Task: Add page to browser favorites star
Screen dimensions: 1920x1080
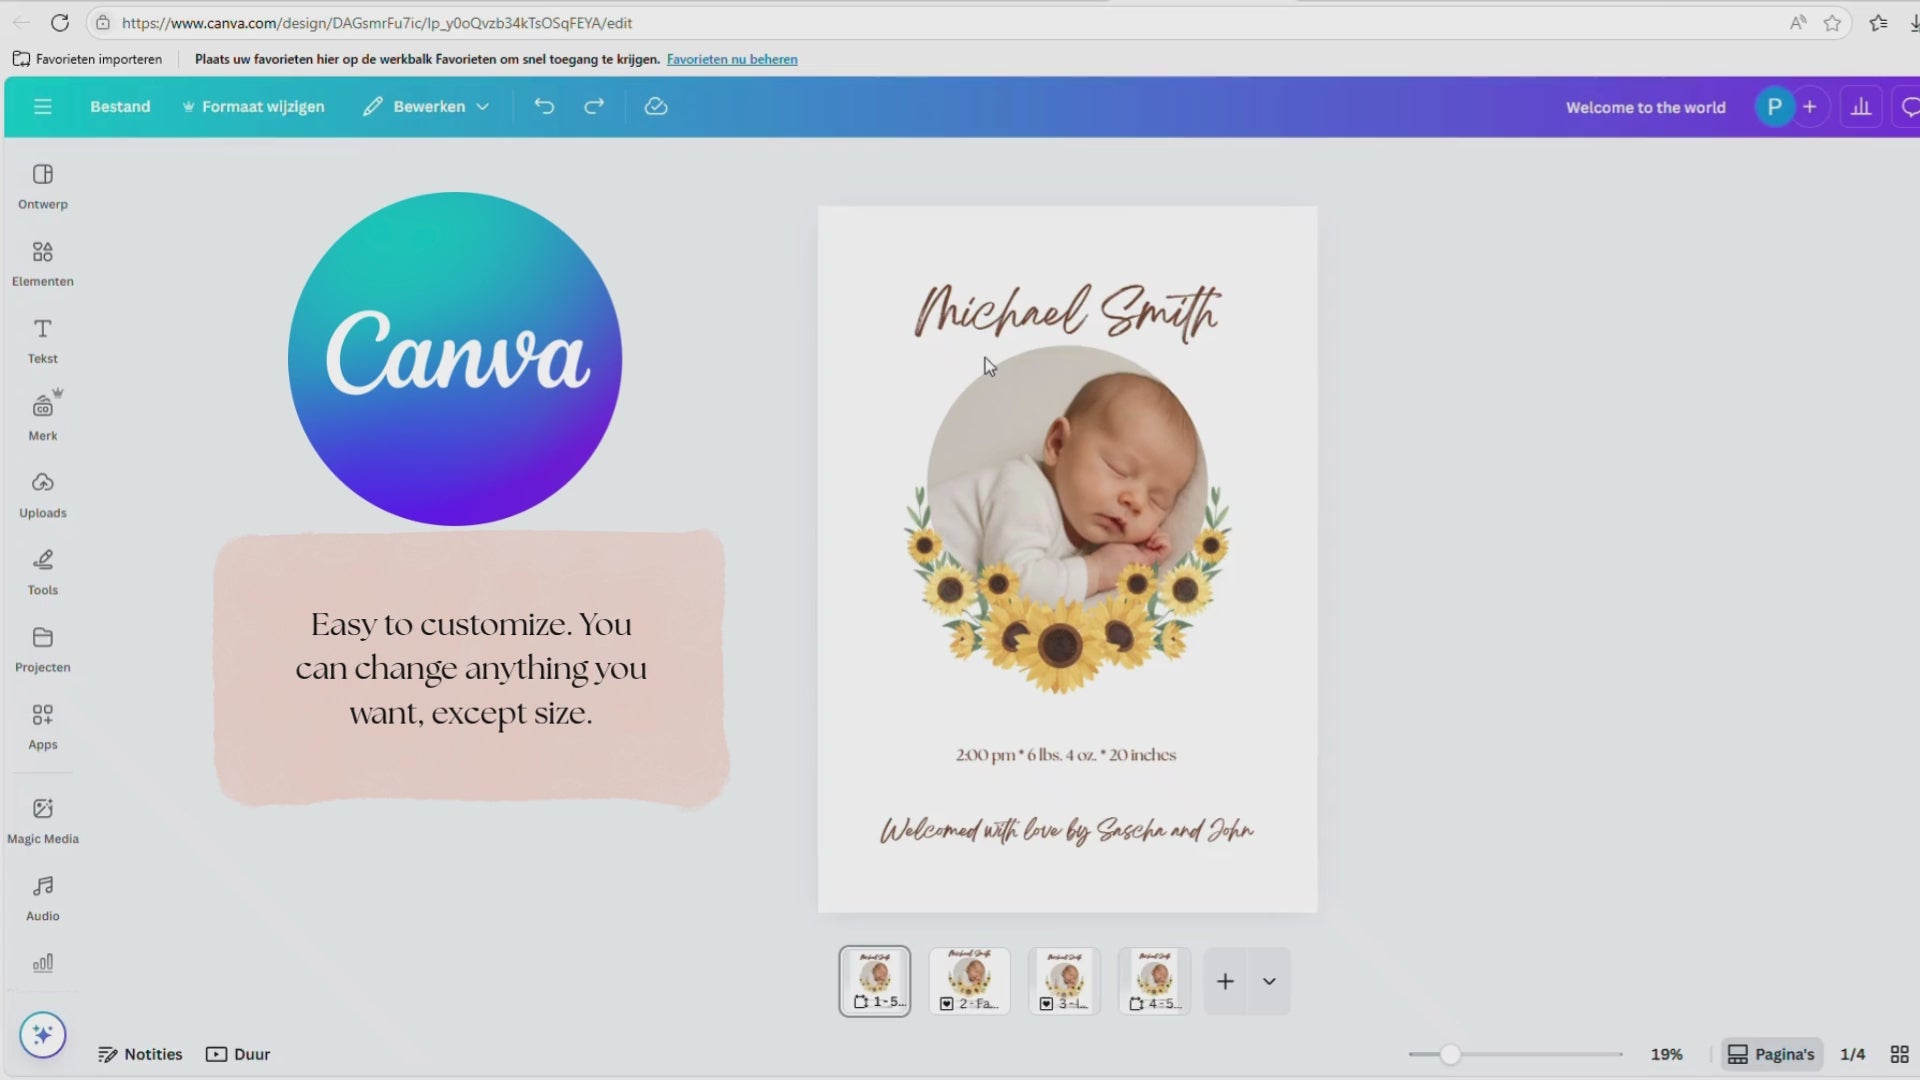Action: point(1832,22)
